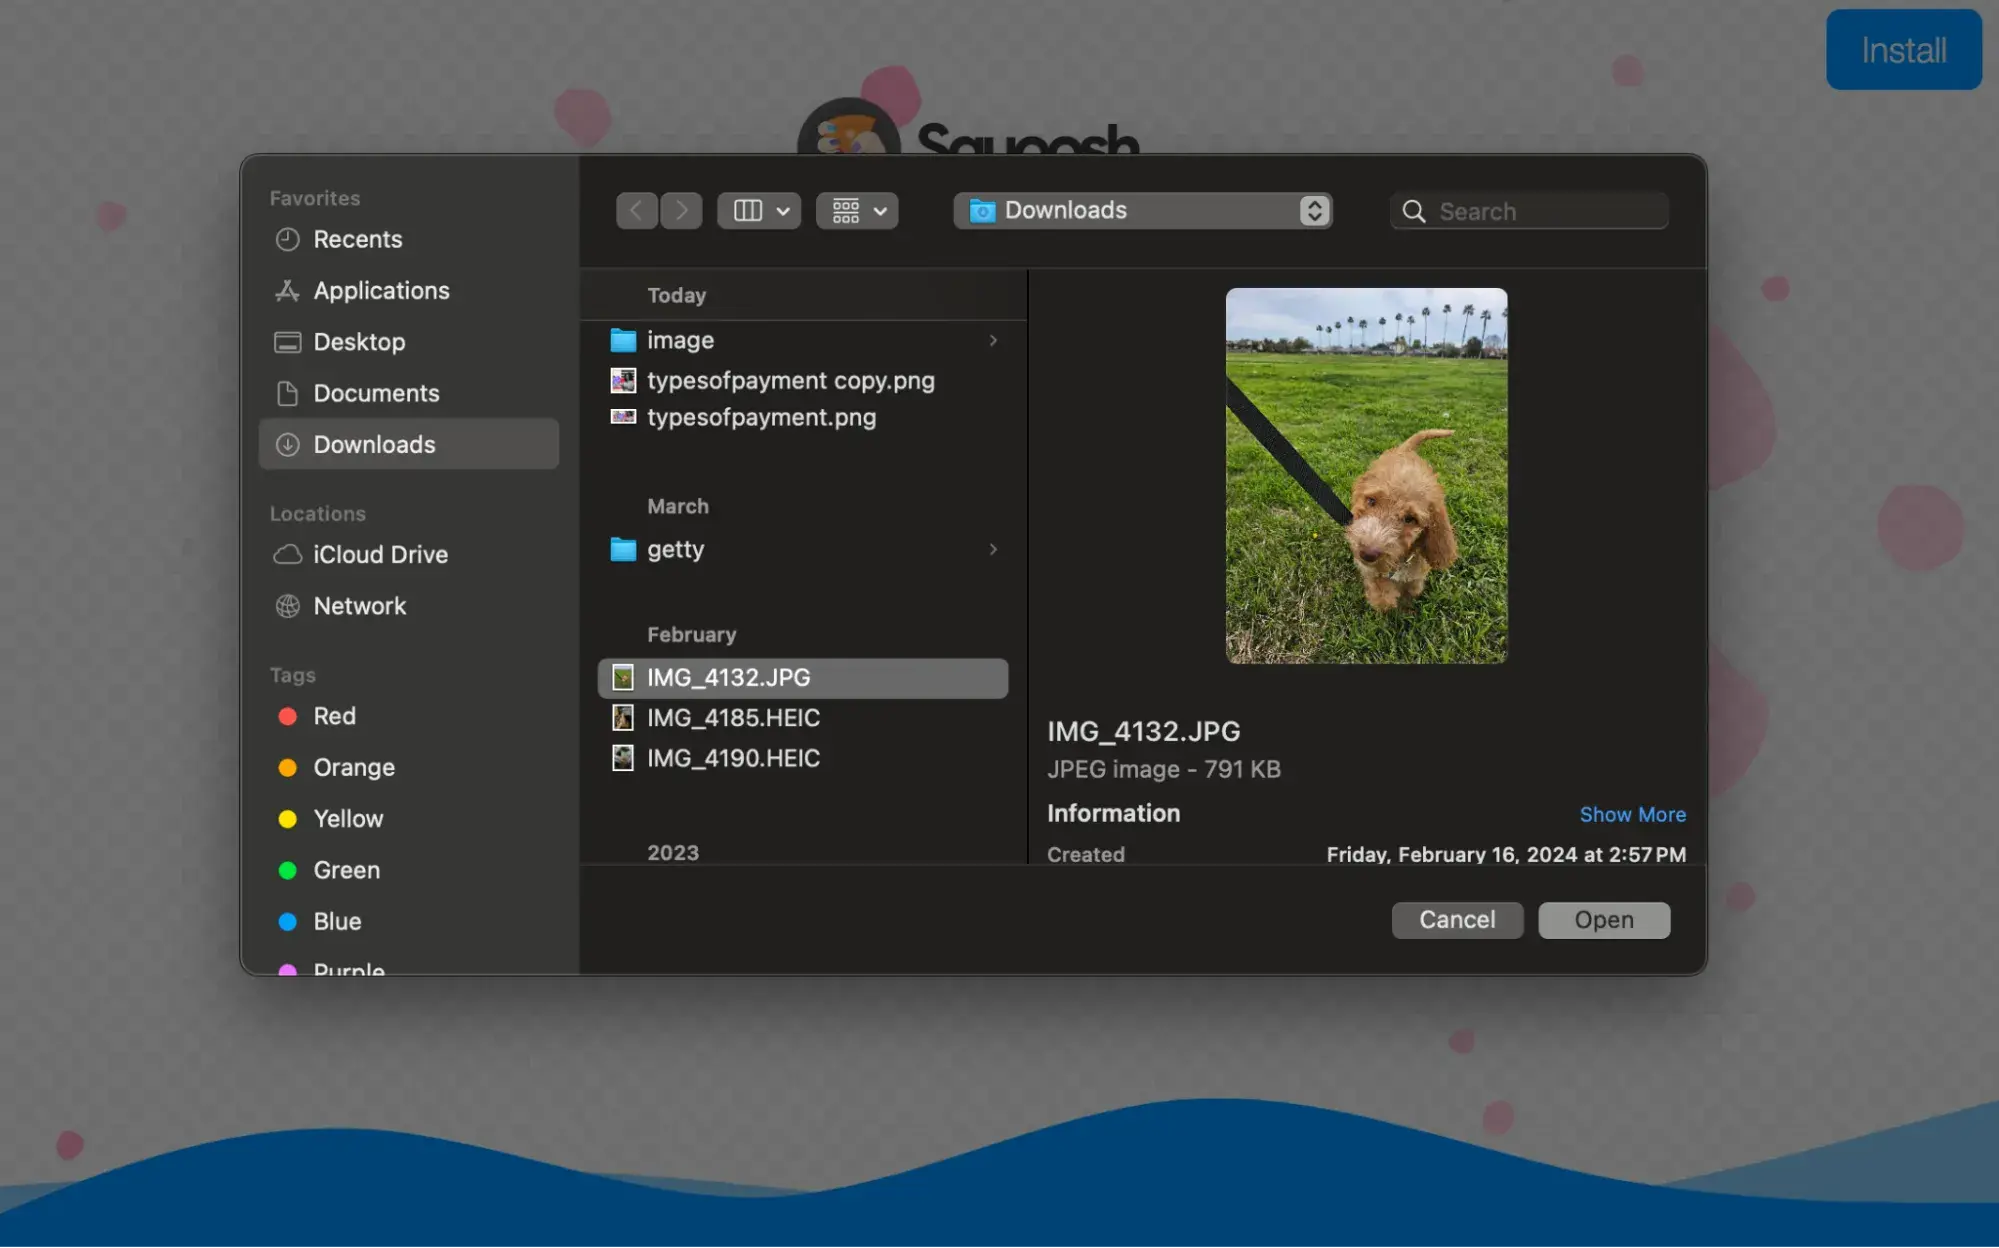Image resolution: width=1999 pixels, height=1248 pixels.
Task: Go back with the left arrow button
Action: coord(636,211)
